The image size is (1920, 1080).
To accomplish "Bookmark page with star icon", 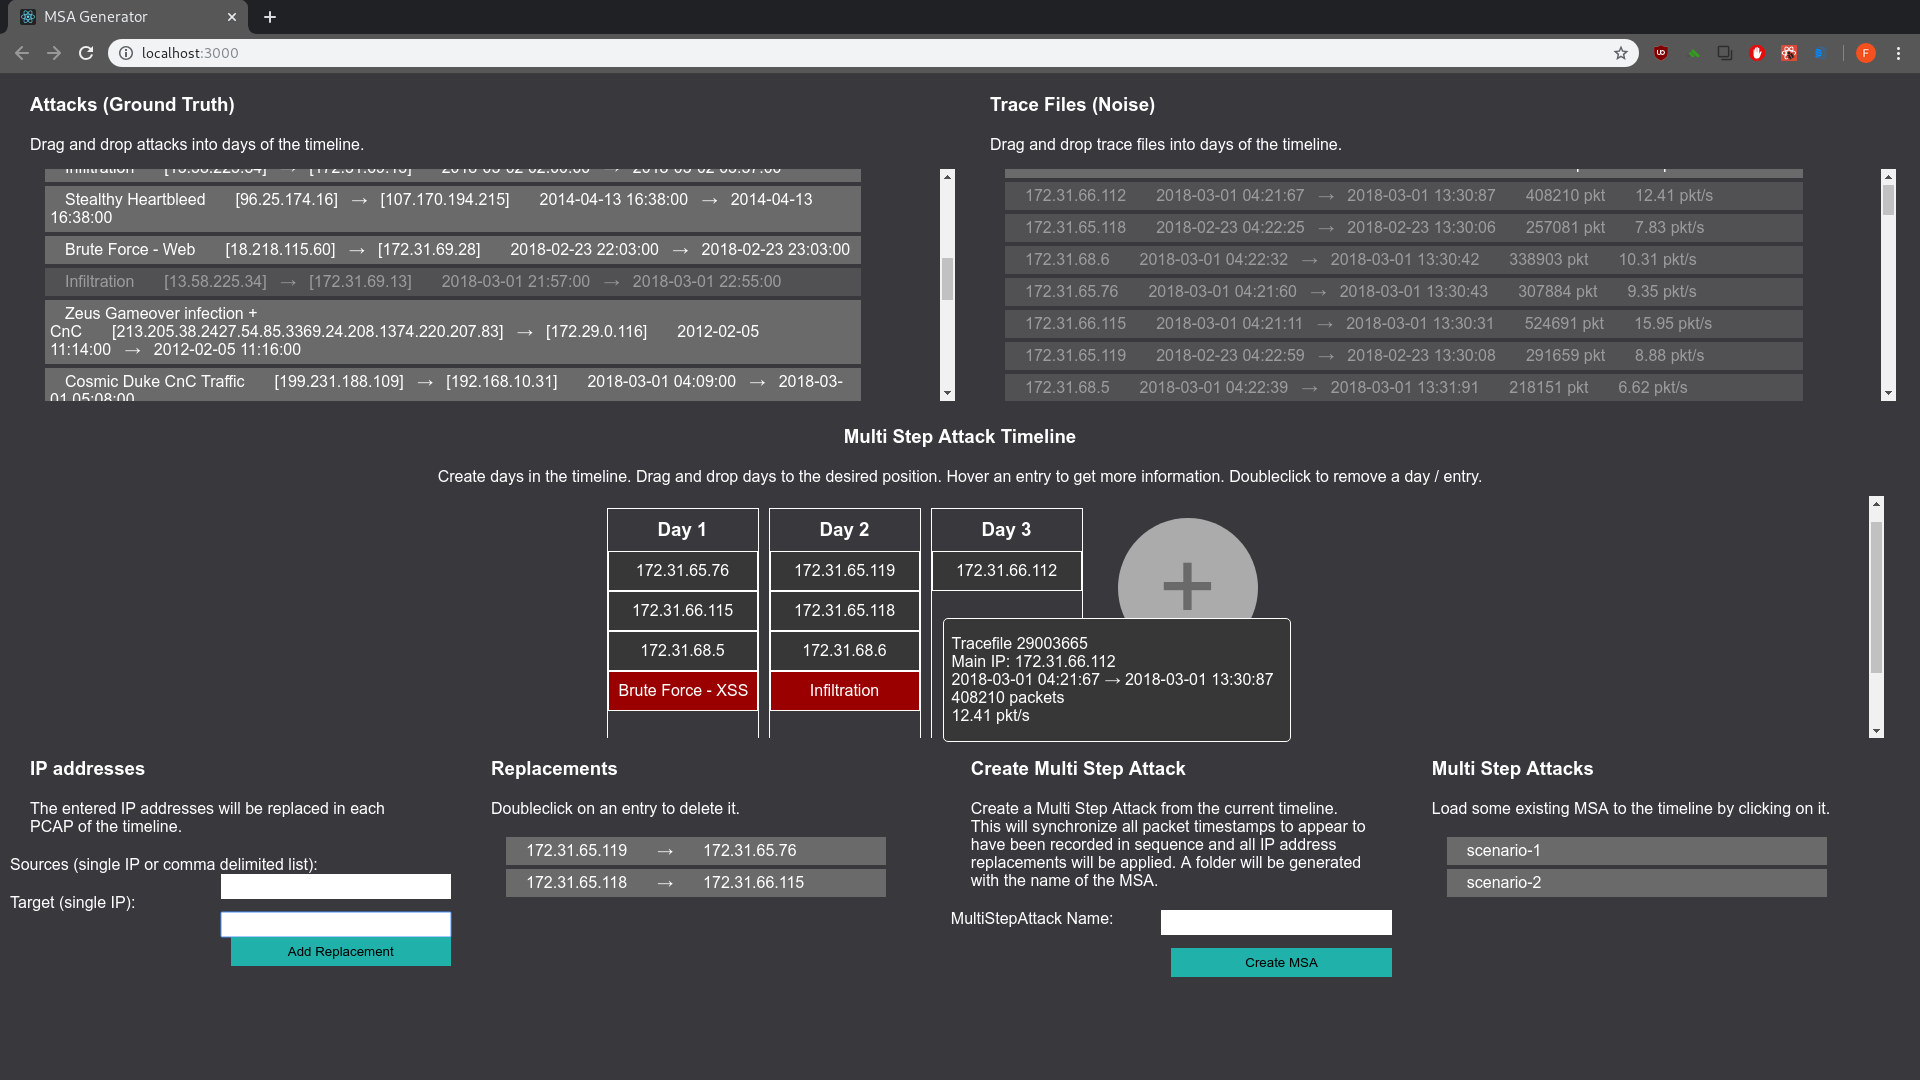I will 1620,53.
